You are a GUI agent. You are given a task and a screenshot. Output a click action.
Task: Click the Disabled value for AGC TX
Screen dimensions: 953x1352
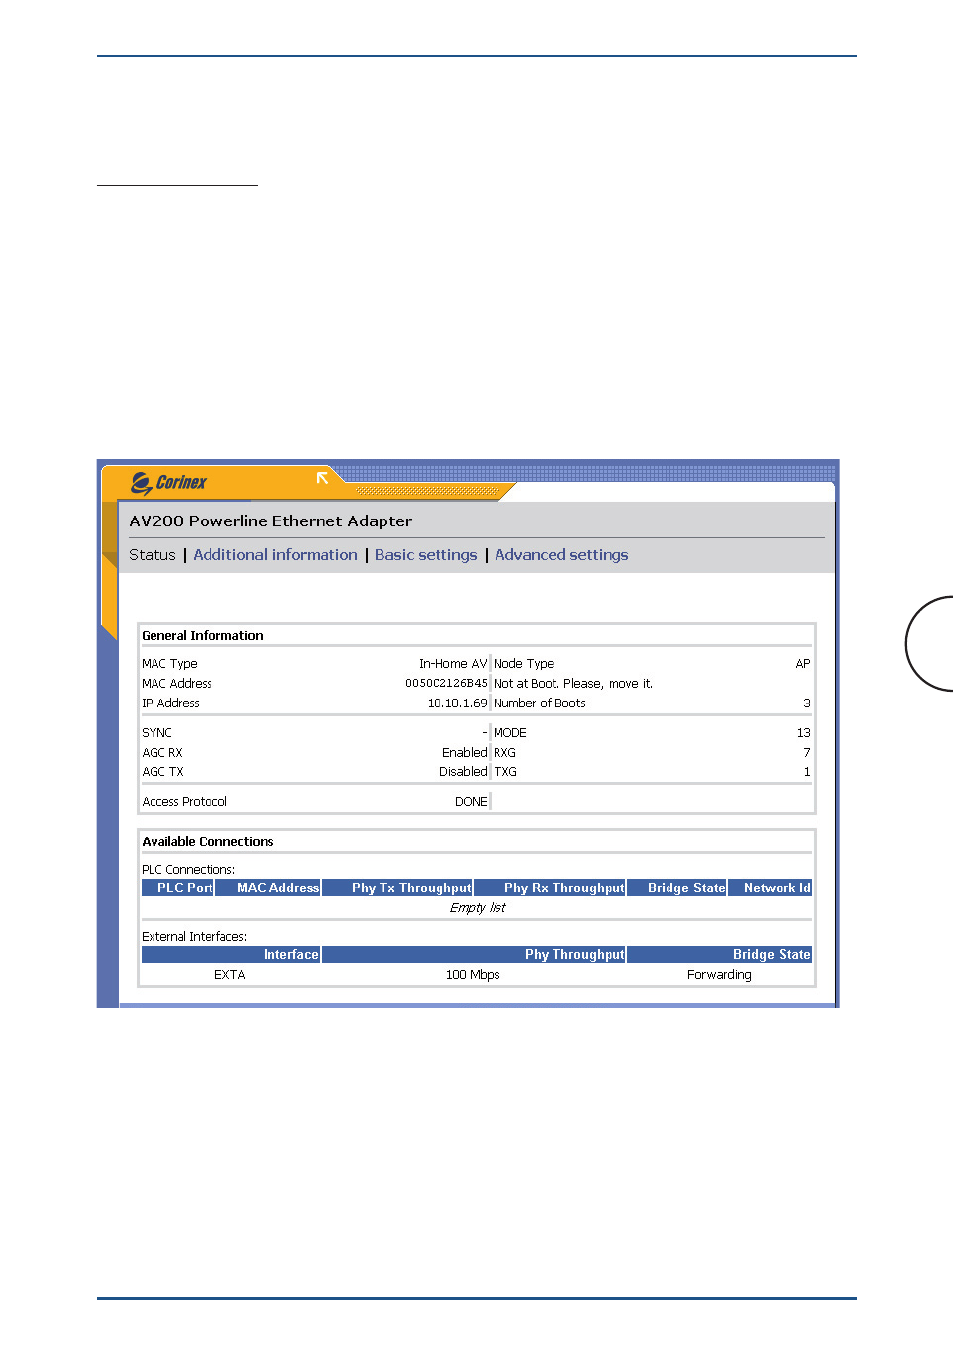pos(463,772)
